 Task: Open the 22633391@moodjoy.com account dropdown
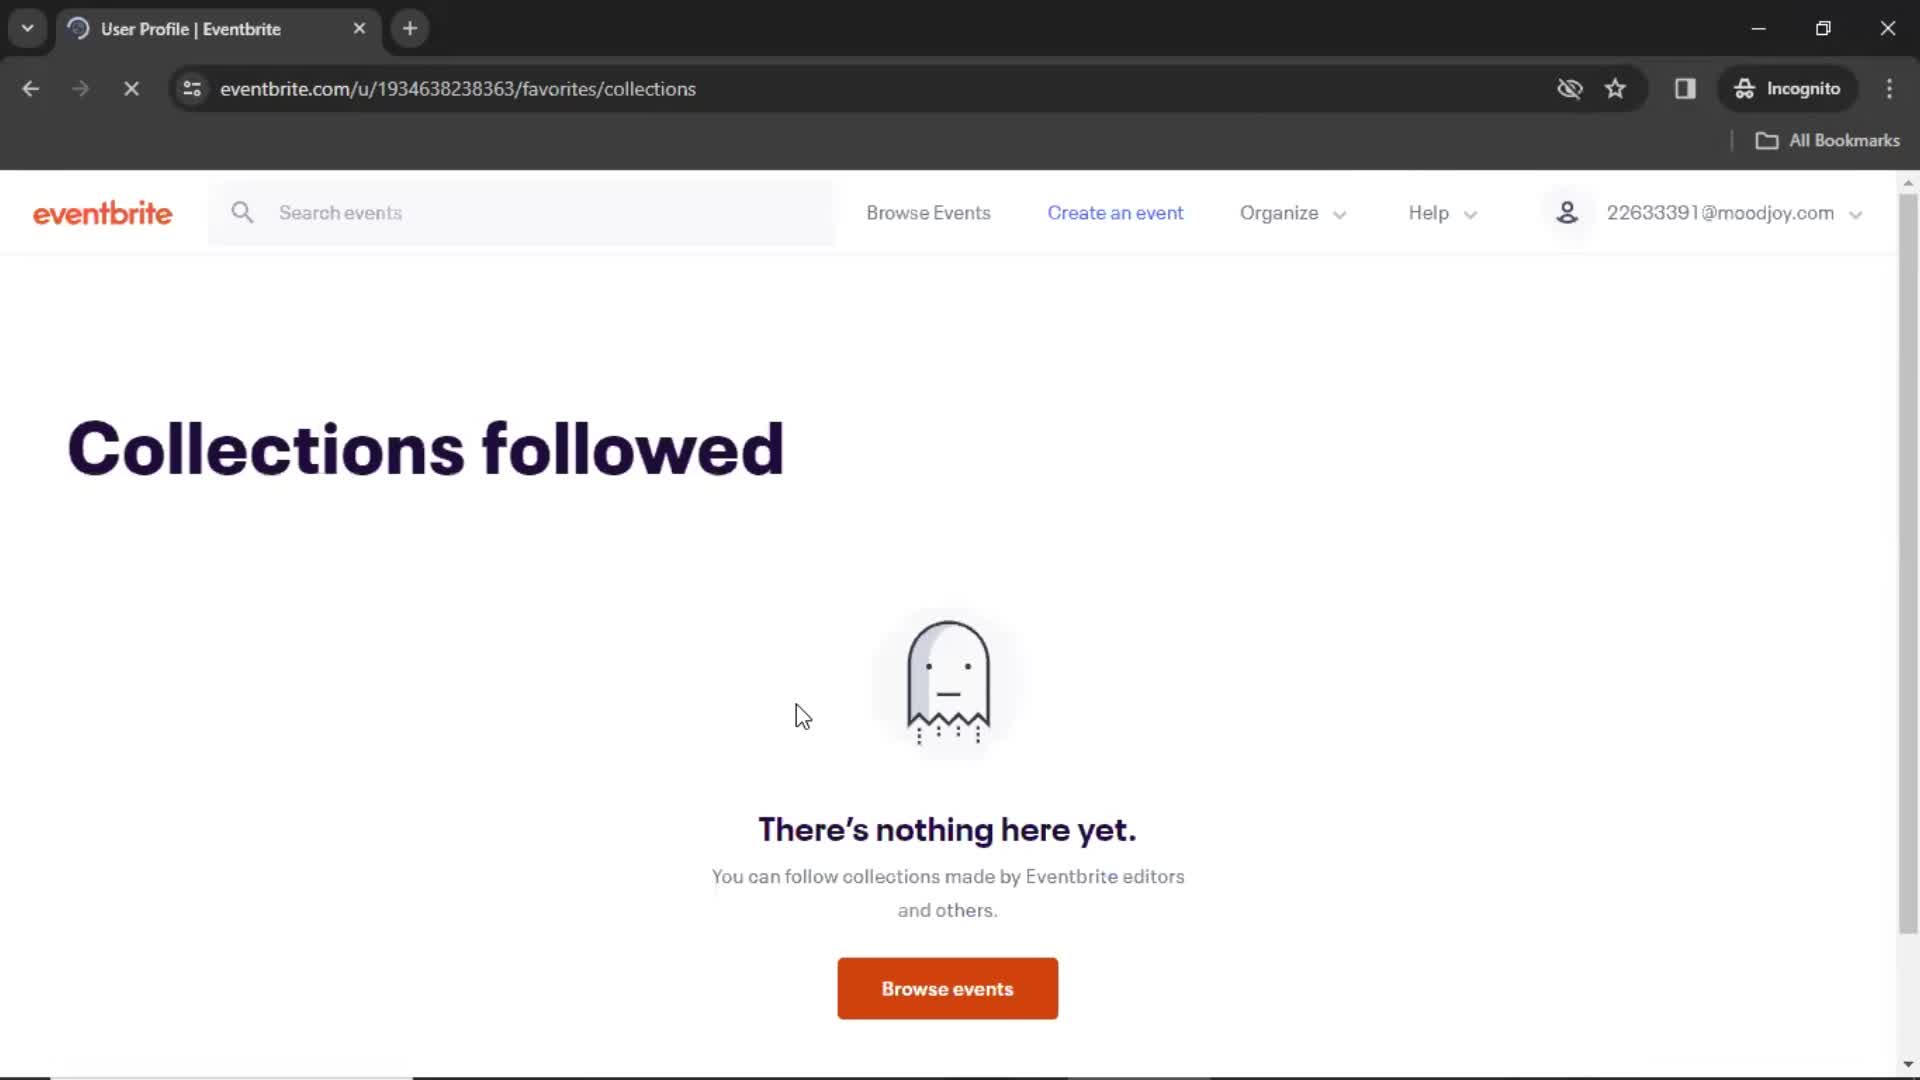pos(1735,213)
